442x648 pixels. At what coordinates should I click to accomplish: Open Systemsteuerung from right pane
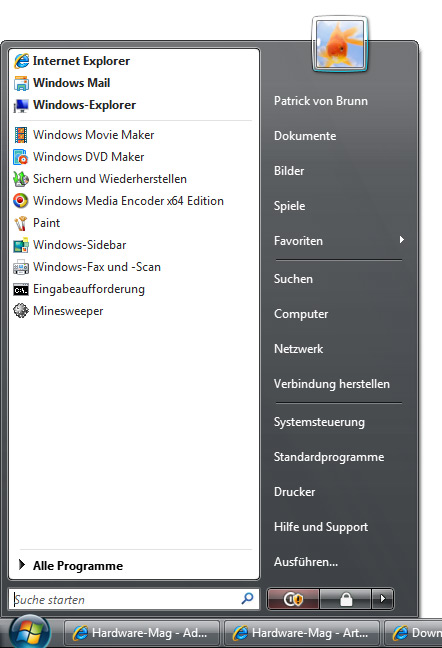319,422
